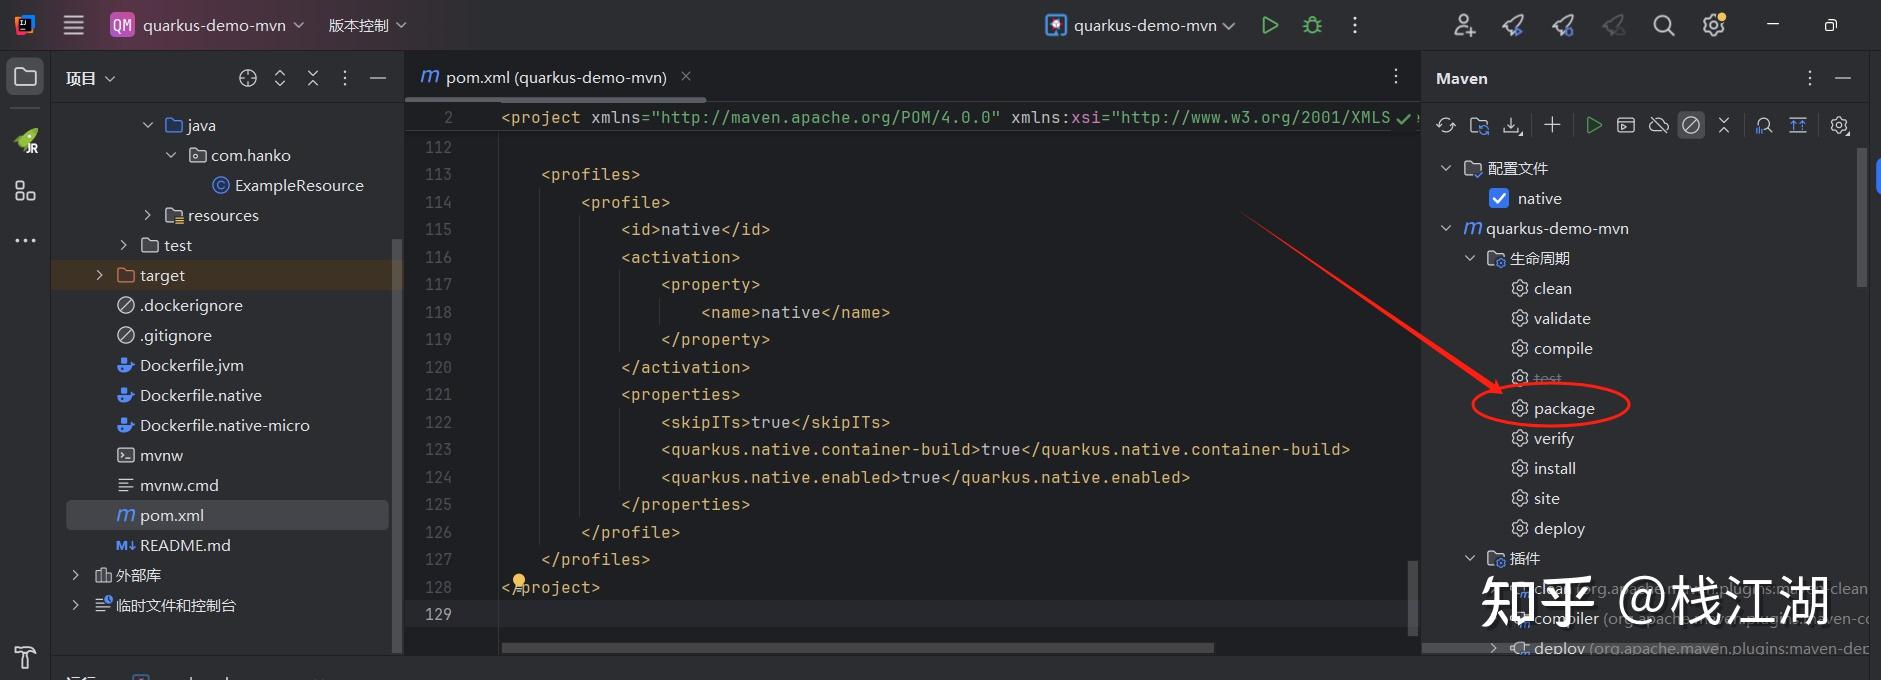Viewport: 1881px width, 680px height.
Task: Click the Debug bug icon in top toolbar
Action: click(x=1313, y=25)
